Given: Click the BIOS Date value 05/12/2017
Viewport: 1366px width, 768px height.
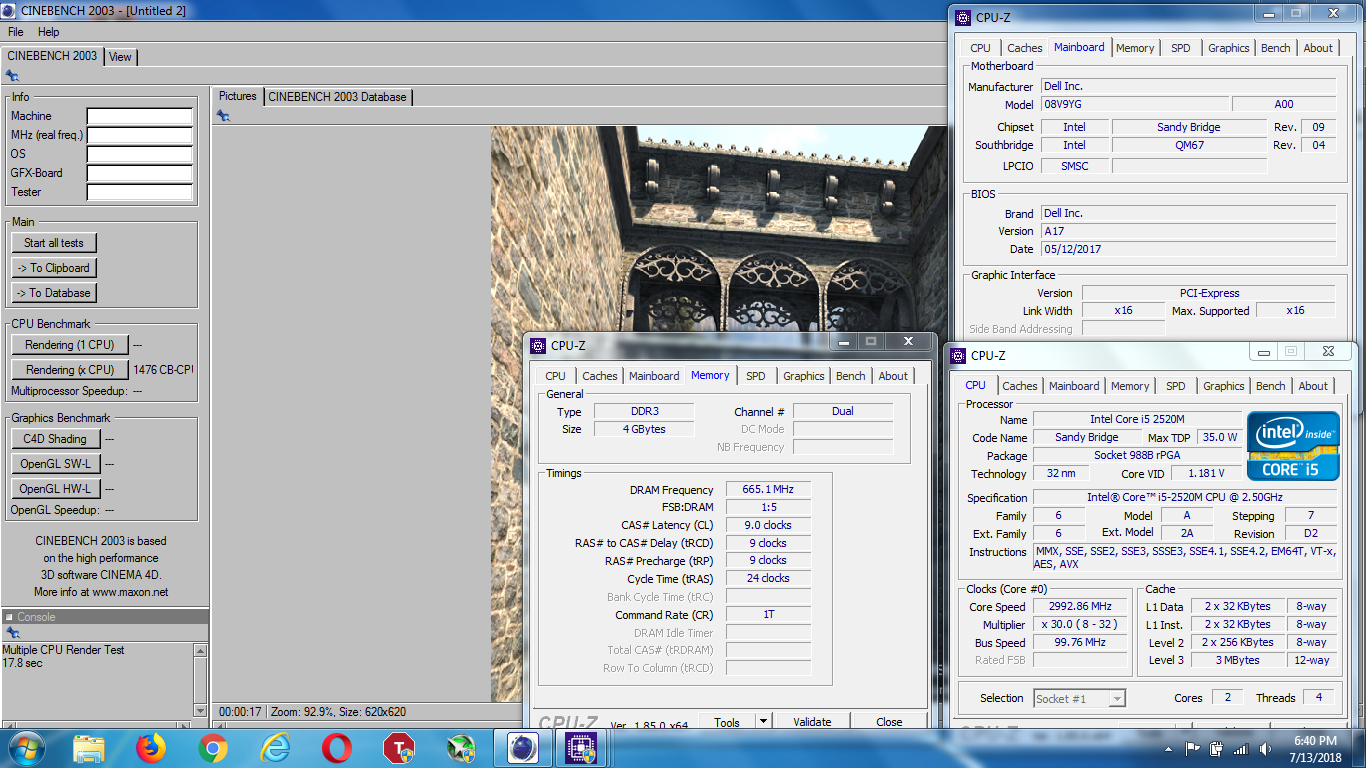Looking at the screenshot, I should 1188,249.
